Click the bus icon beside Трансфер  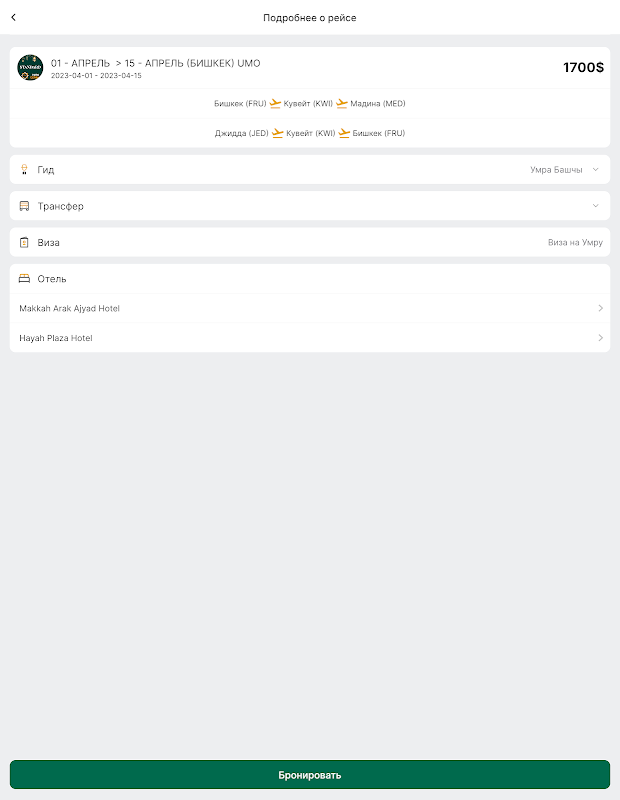pos(24,206)
